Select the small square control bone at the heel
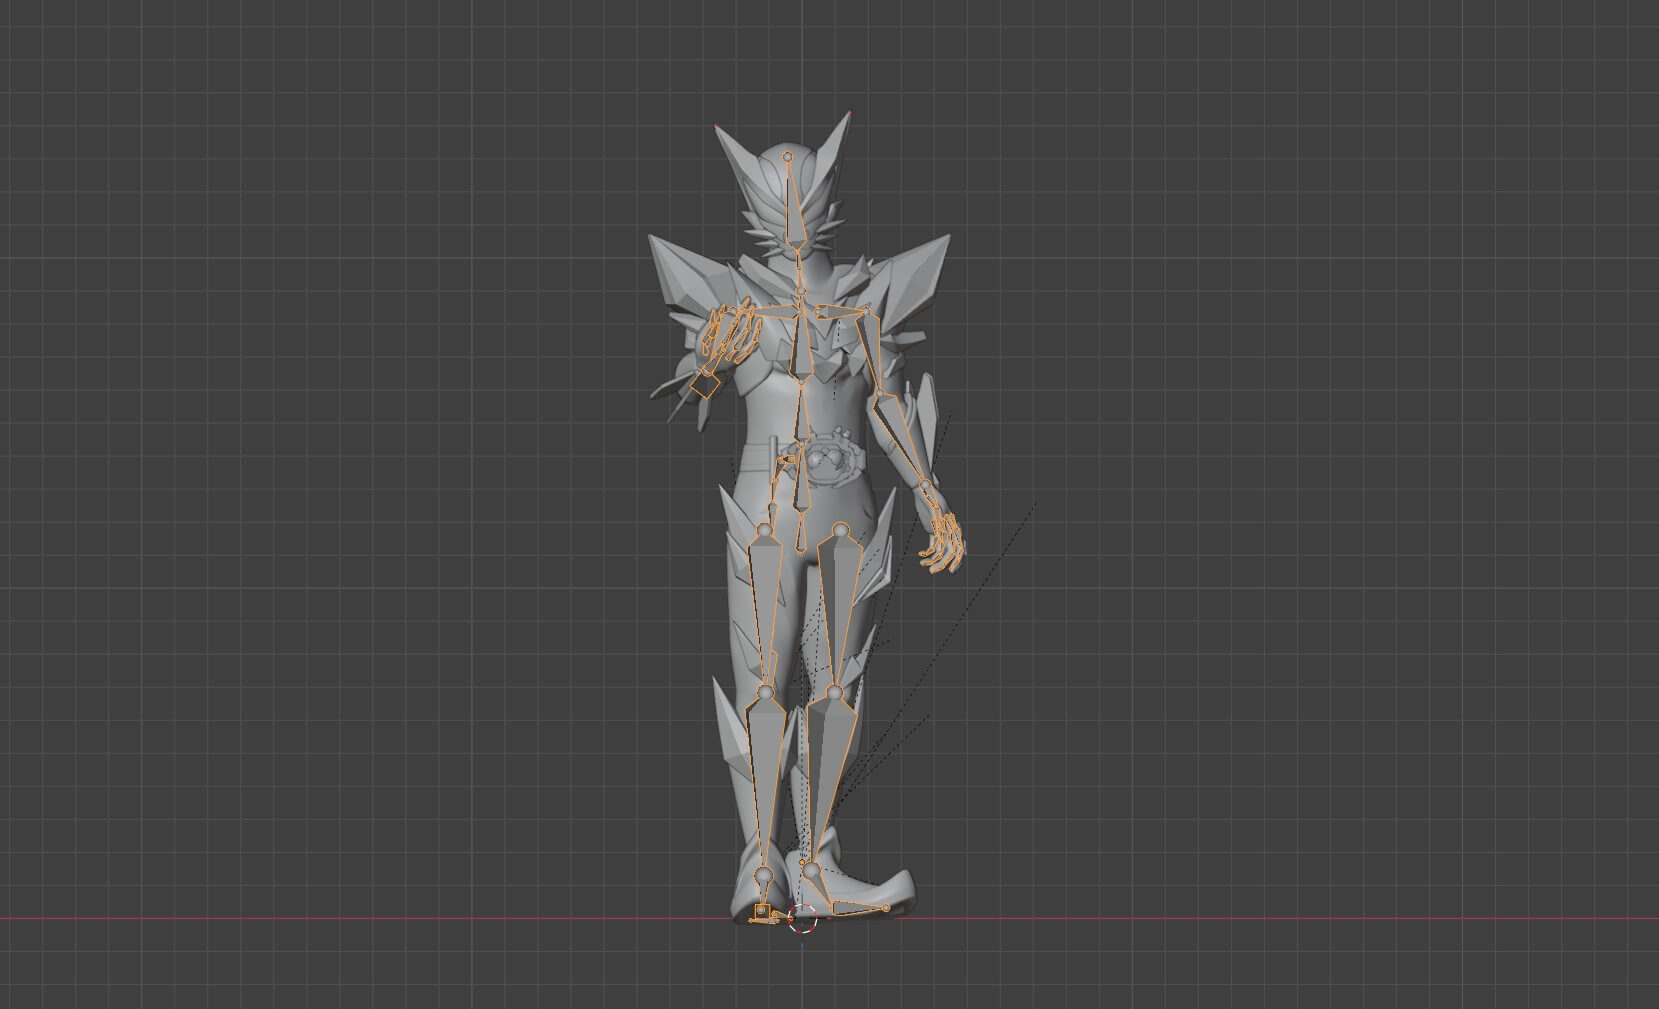 pyautogui.click(x=761, y=911)
